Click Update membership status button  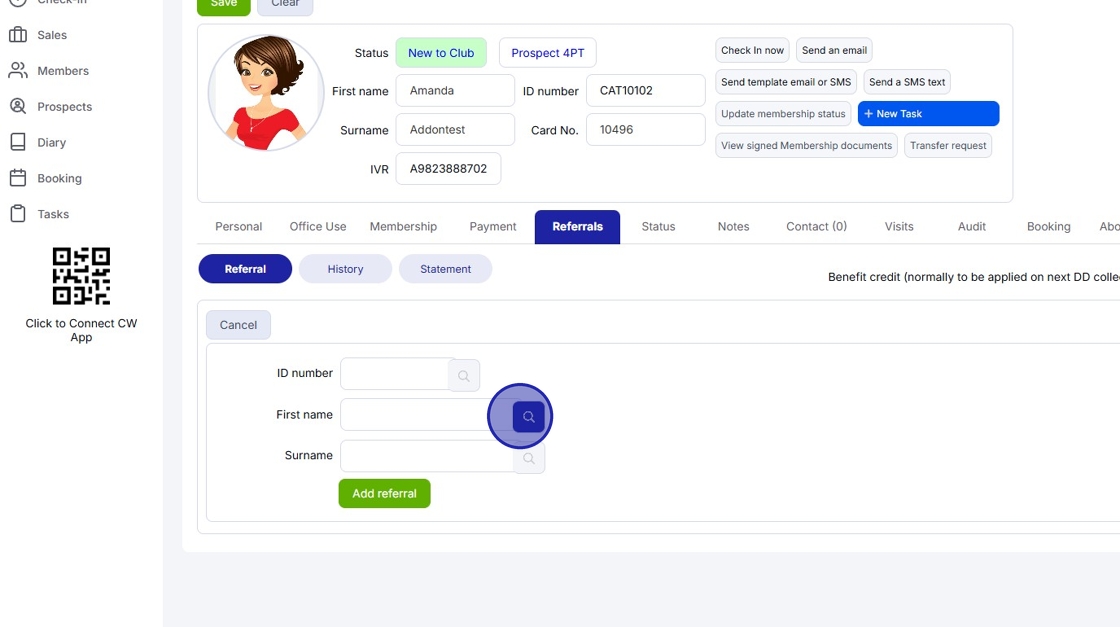[783, 114]
